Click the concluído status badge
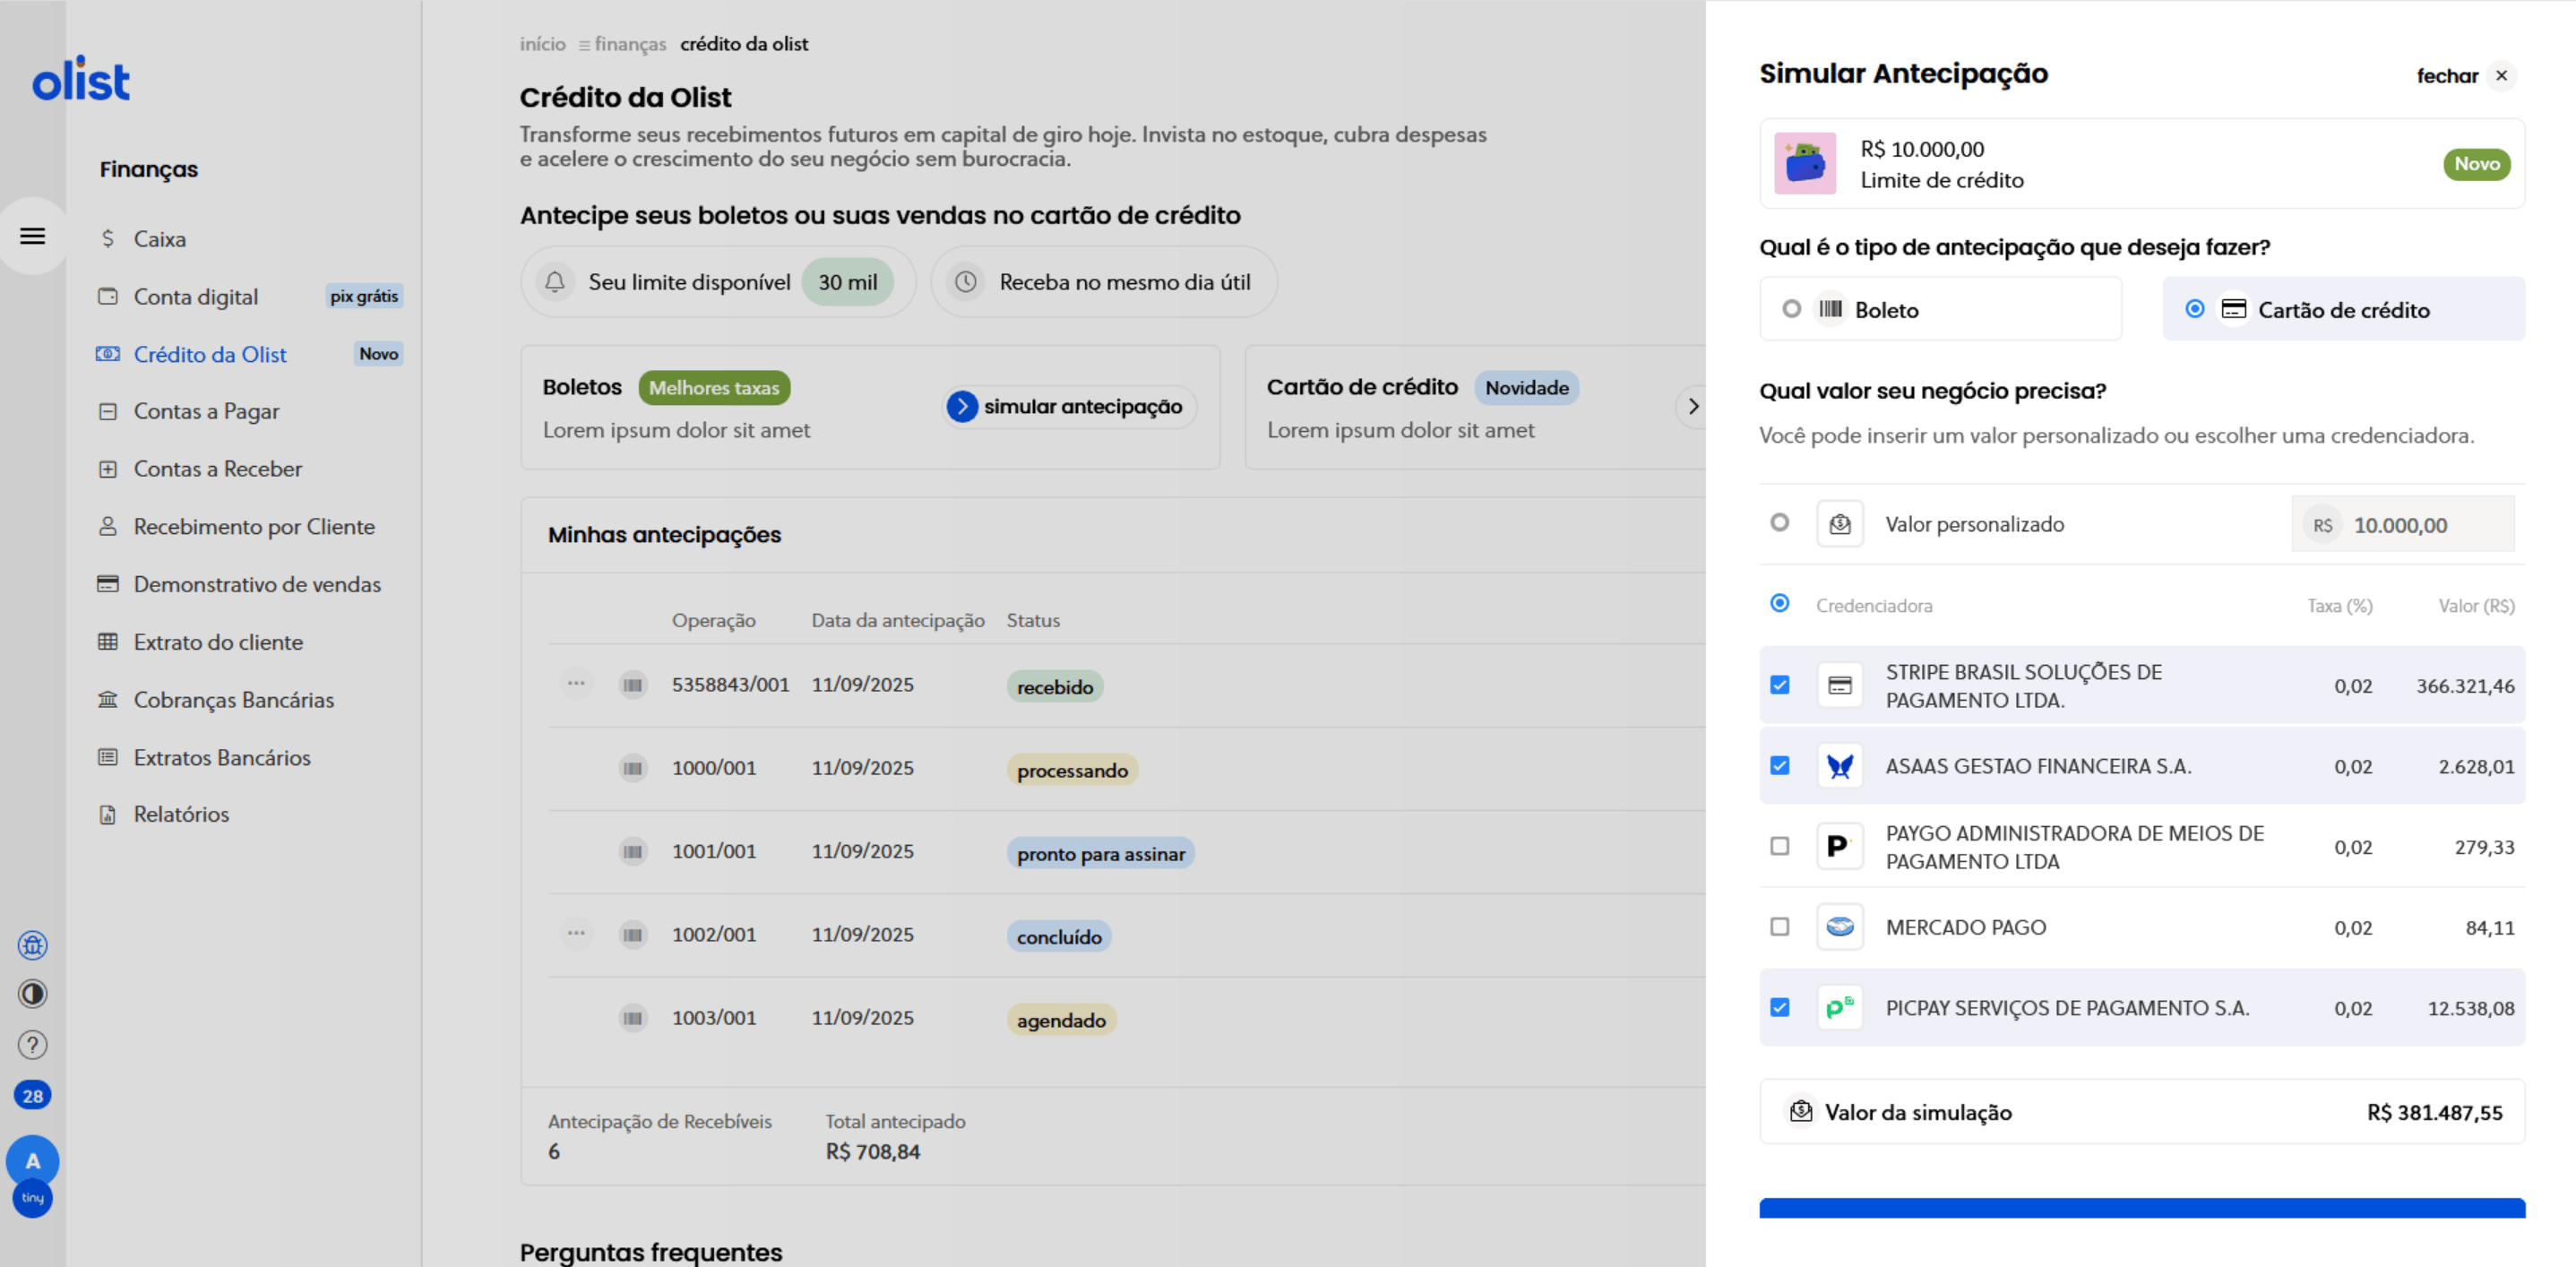Screen dimensions: 2576x1267 click(x=1059, y=937)
